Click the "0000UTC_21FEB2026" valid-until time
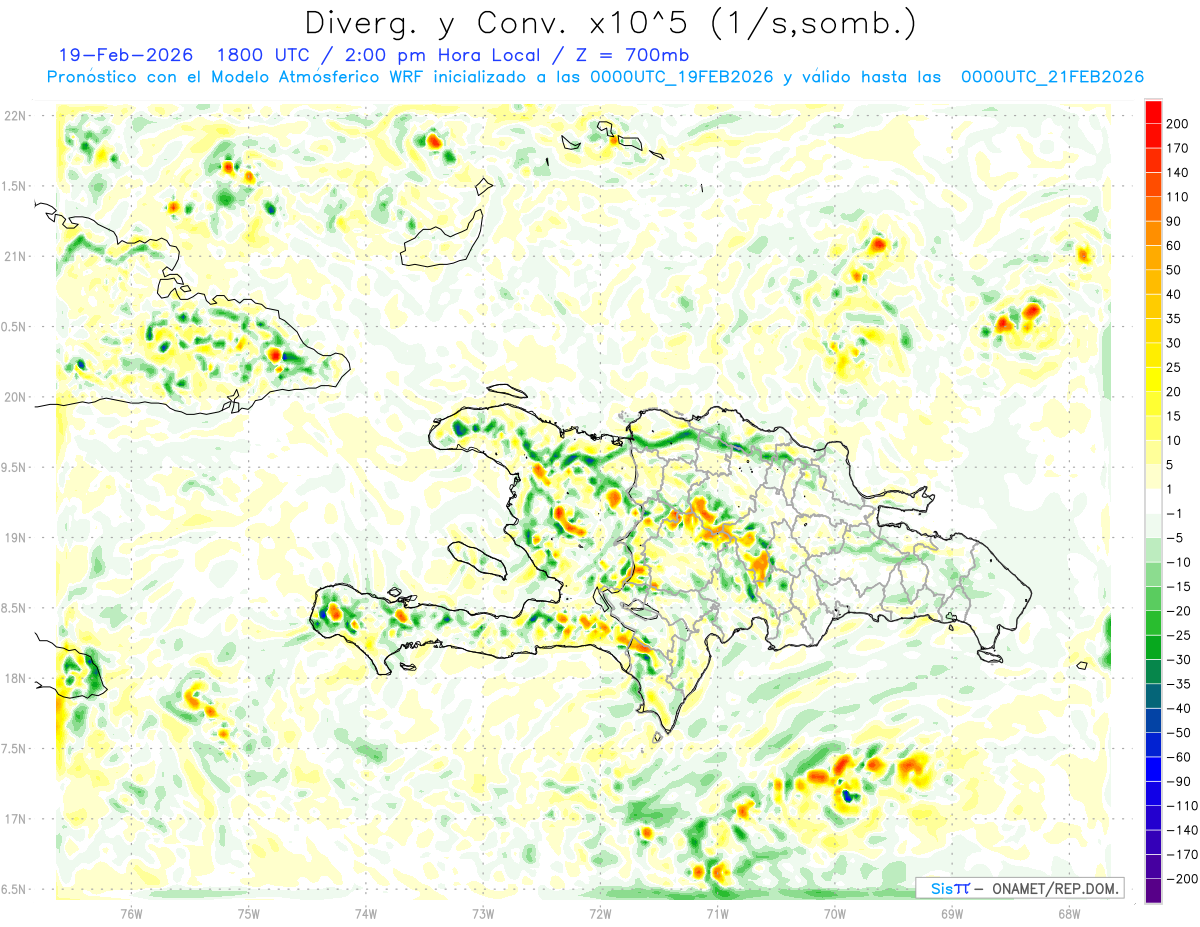Viewport: 1200px width, 927px height. [1052, 77]
